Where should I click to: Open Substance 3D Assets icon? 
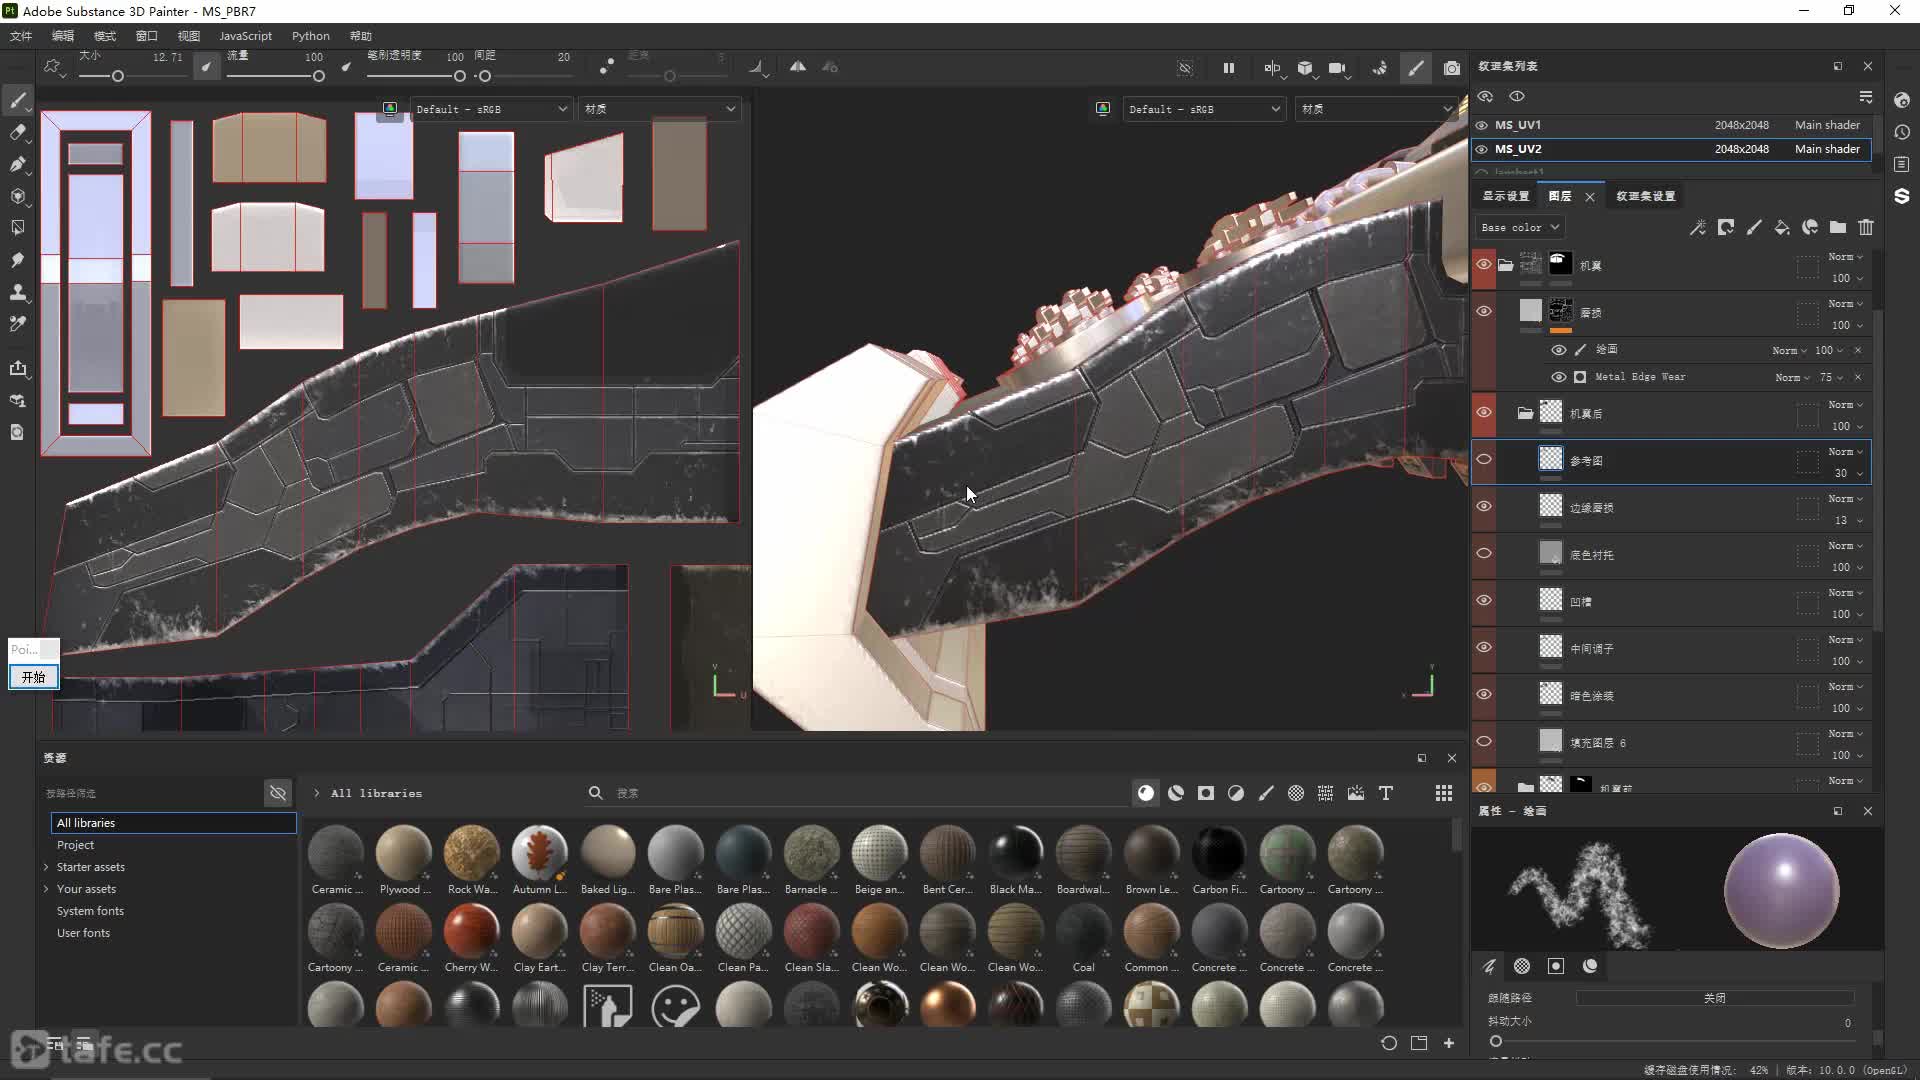tap(1902, 196)
